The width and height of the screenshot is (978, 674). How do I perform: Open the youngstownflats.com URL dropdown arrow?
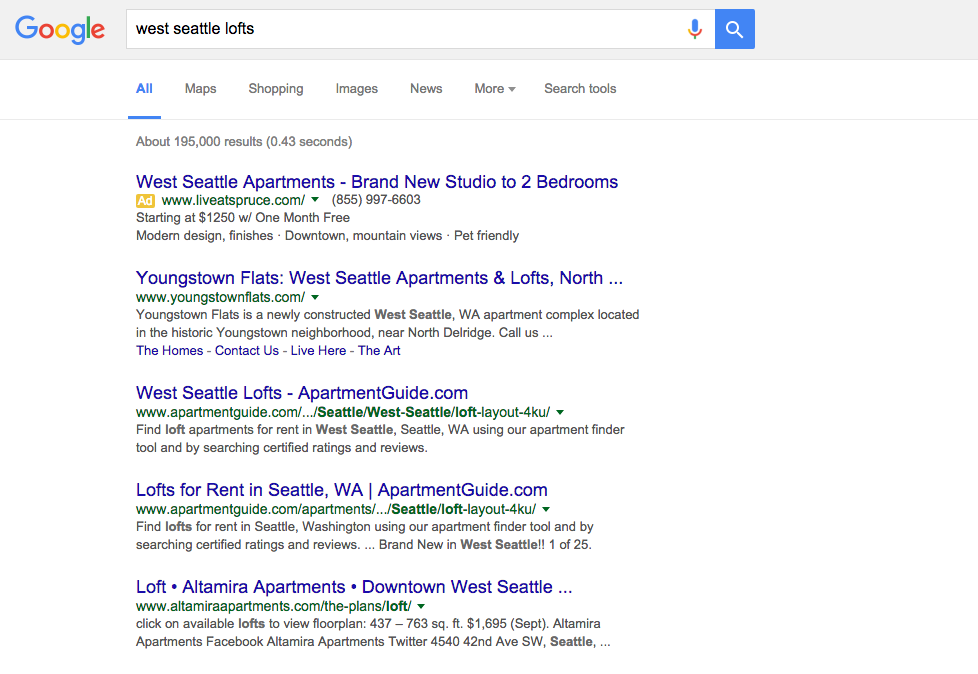point(315,297)
